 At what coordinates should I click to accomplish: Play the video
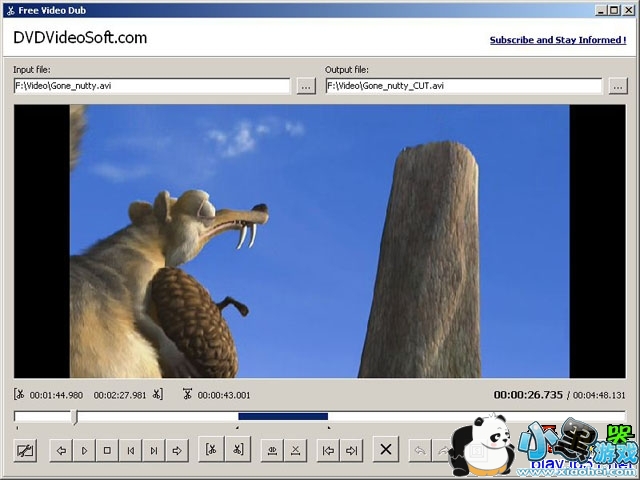pyautogui.click(x=84, y=451)
